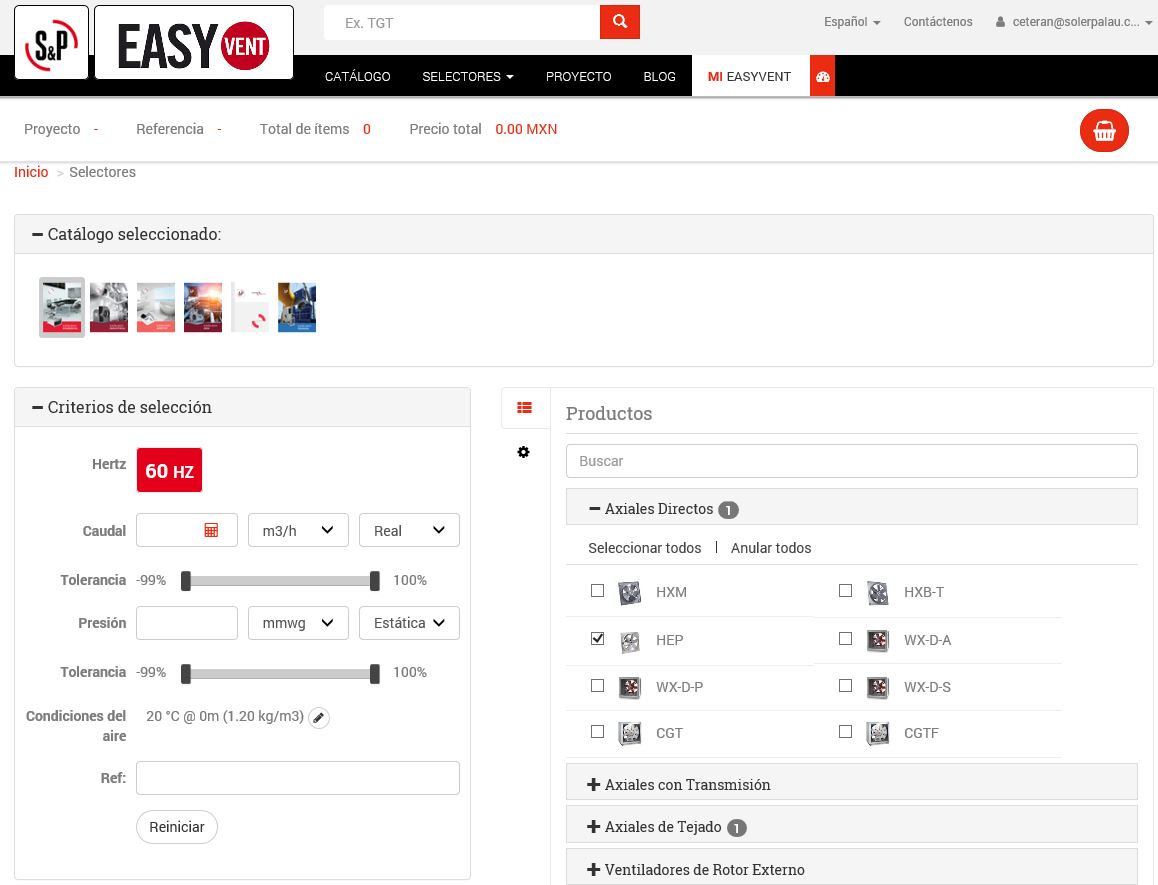Open the m3/h flow unit dropdown

coord(298,530)
